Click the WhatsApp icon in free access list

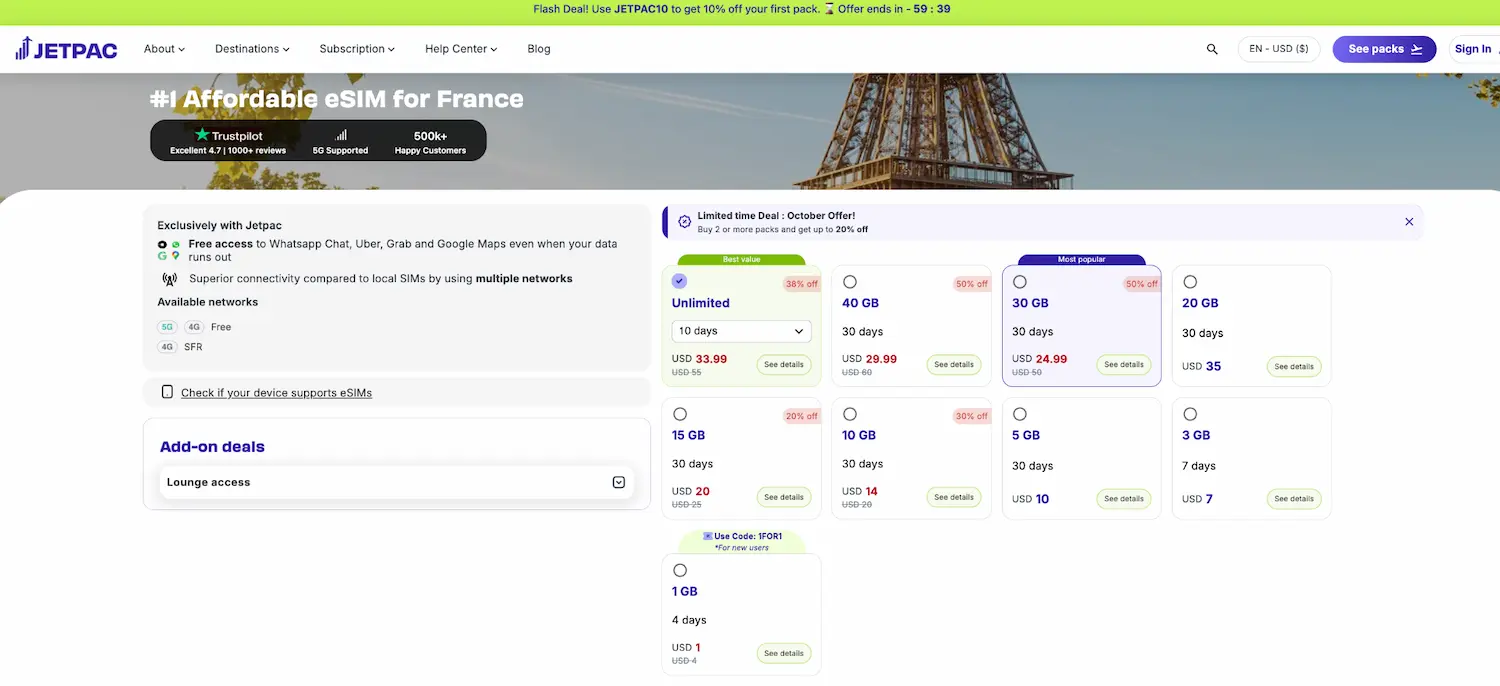click(x=174, y=243)
